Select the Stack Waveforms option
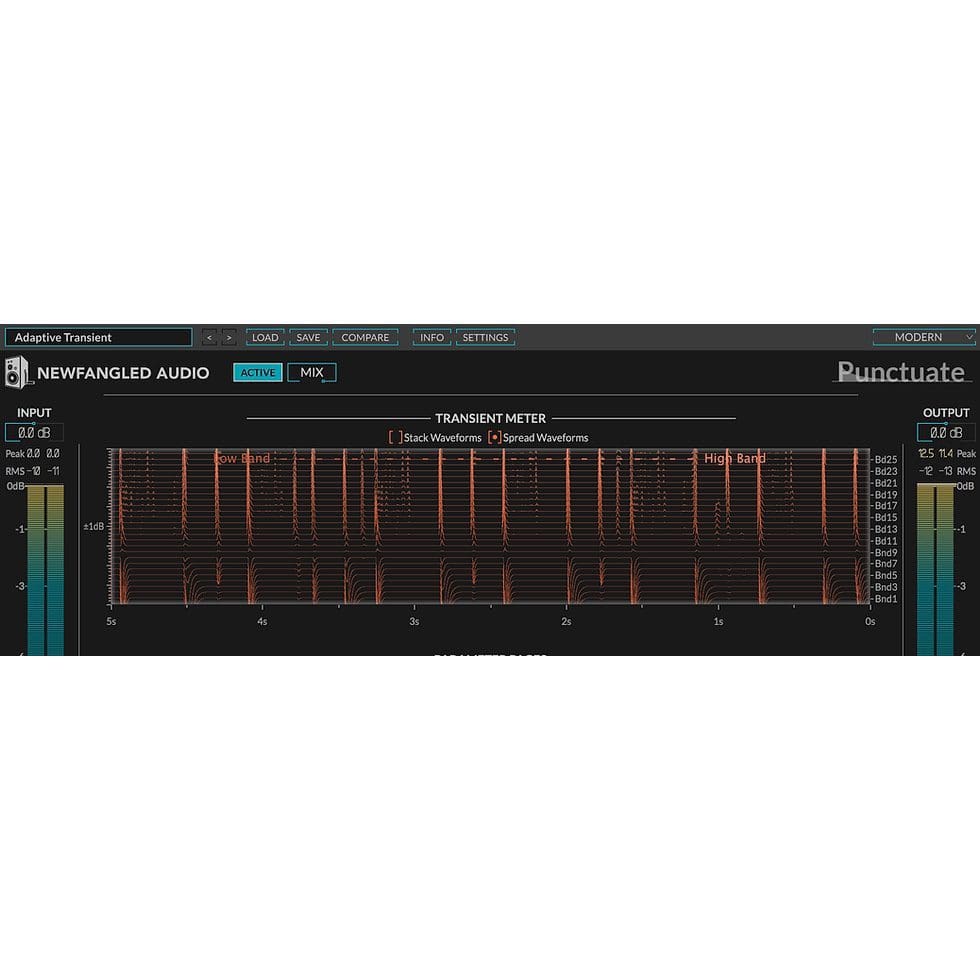This screenshot has width=980, height=980. (x=435, y=438)
